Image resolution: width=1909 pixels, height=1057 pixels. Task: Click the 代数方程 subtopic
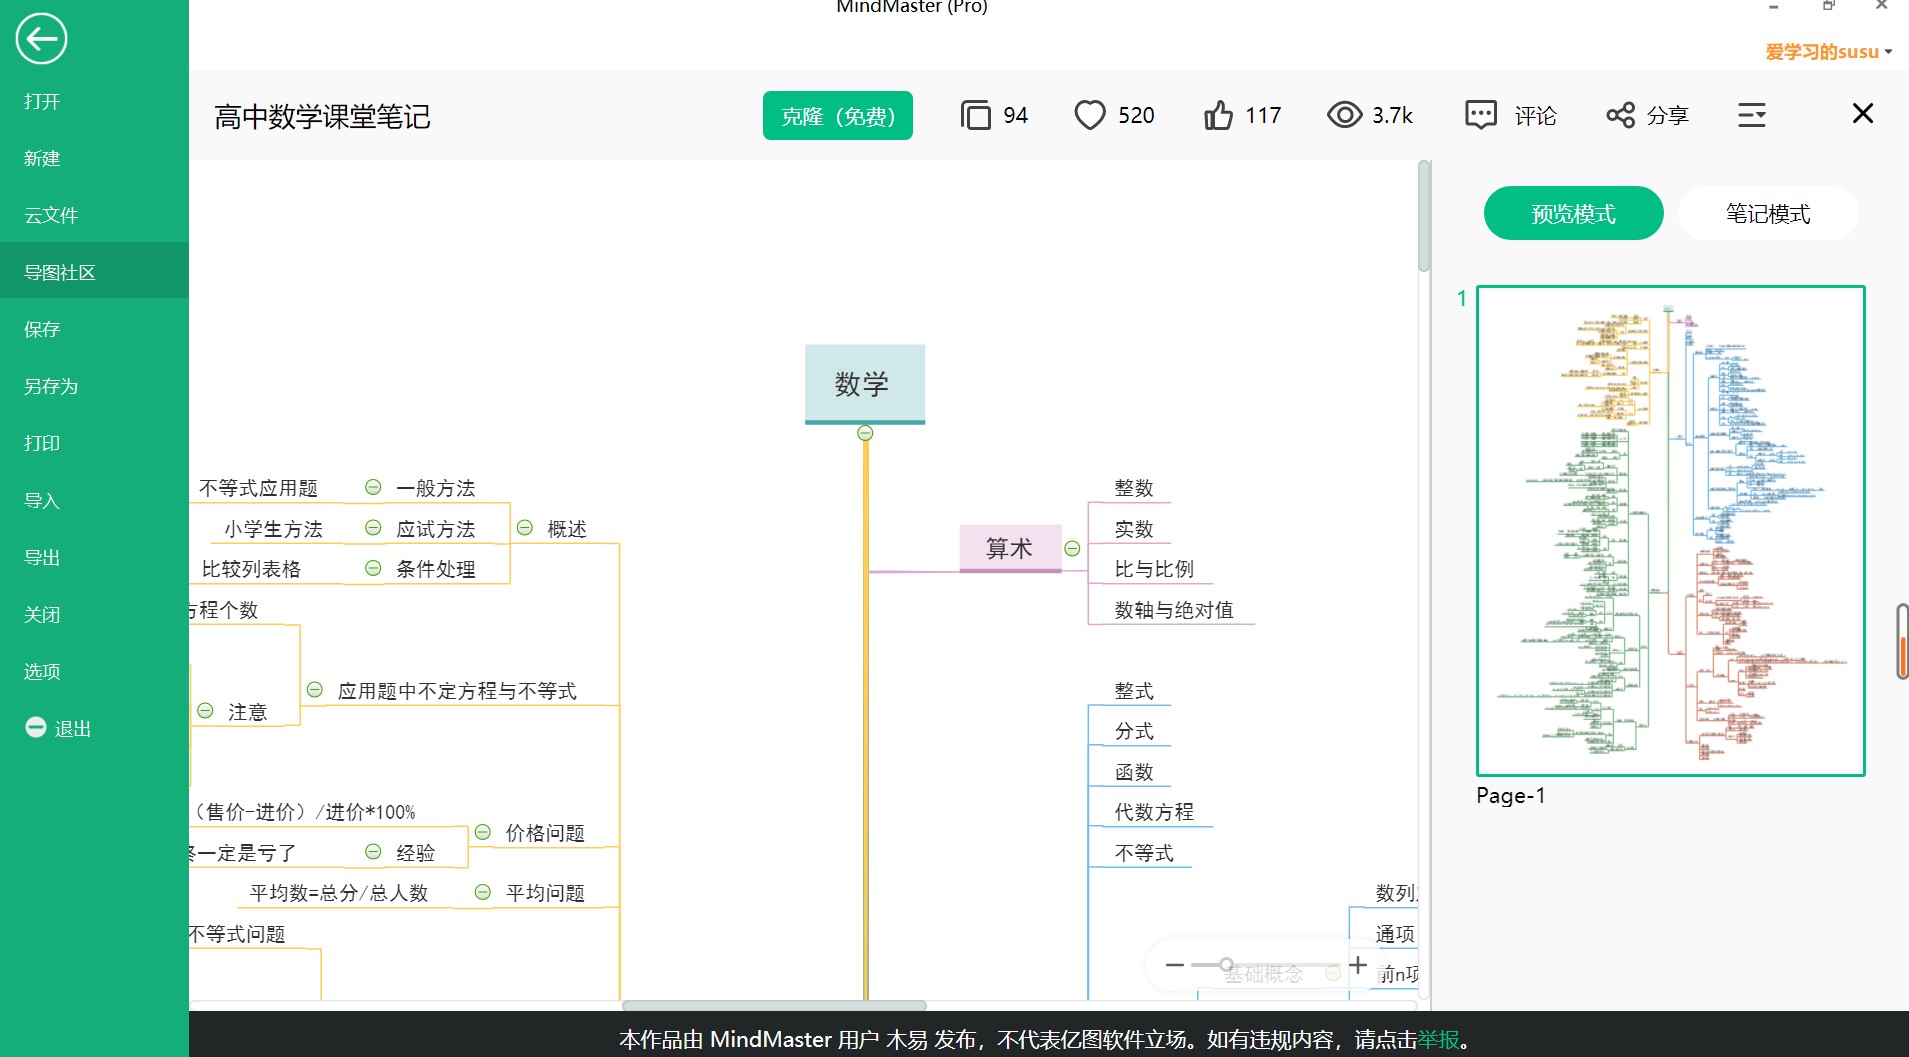point(1154,812)
